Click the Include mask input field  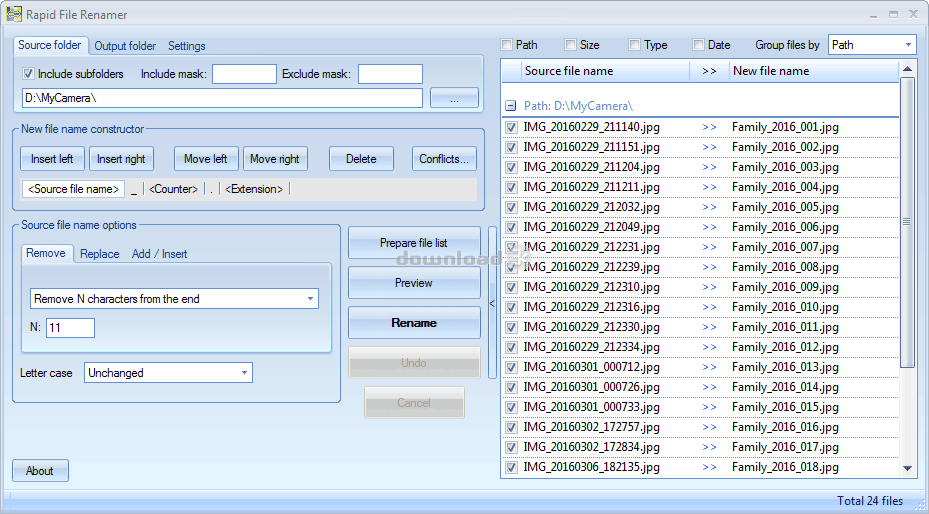[244, 74]
